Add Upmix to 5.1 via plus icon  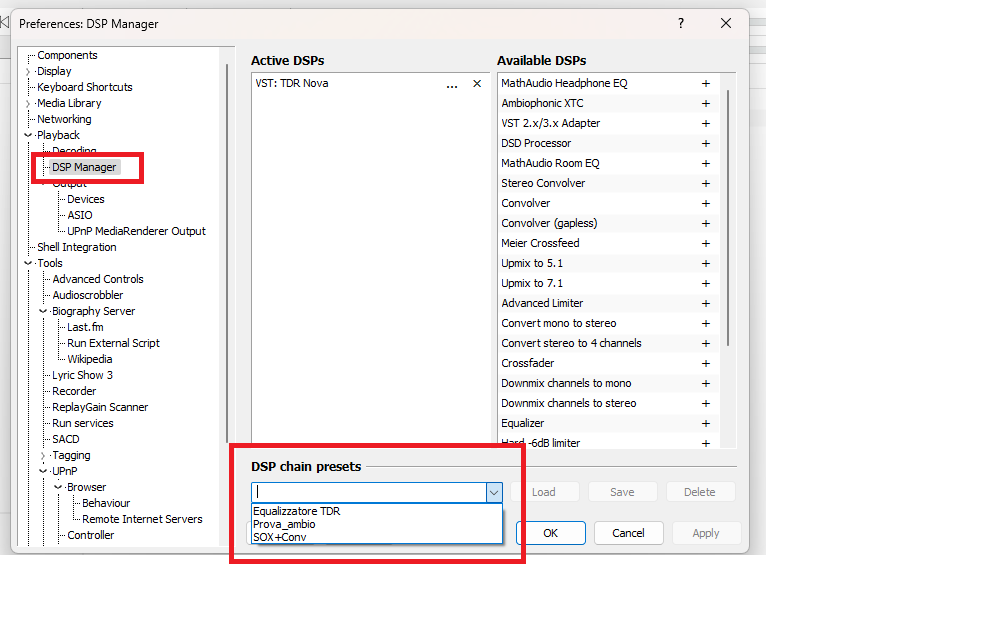click(705, 263)
